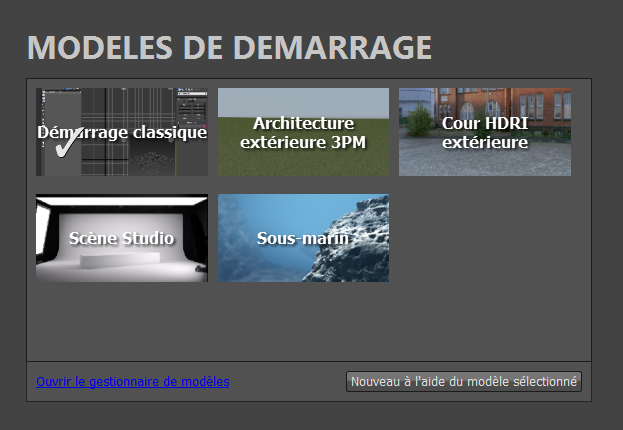Choose the Sous-marin template thumbnail
Image resolution: width=623 pixels, height=430 pixels.
[303, 238]
